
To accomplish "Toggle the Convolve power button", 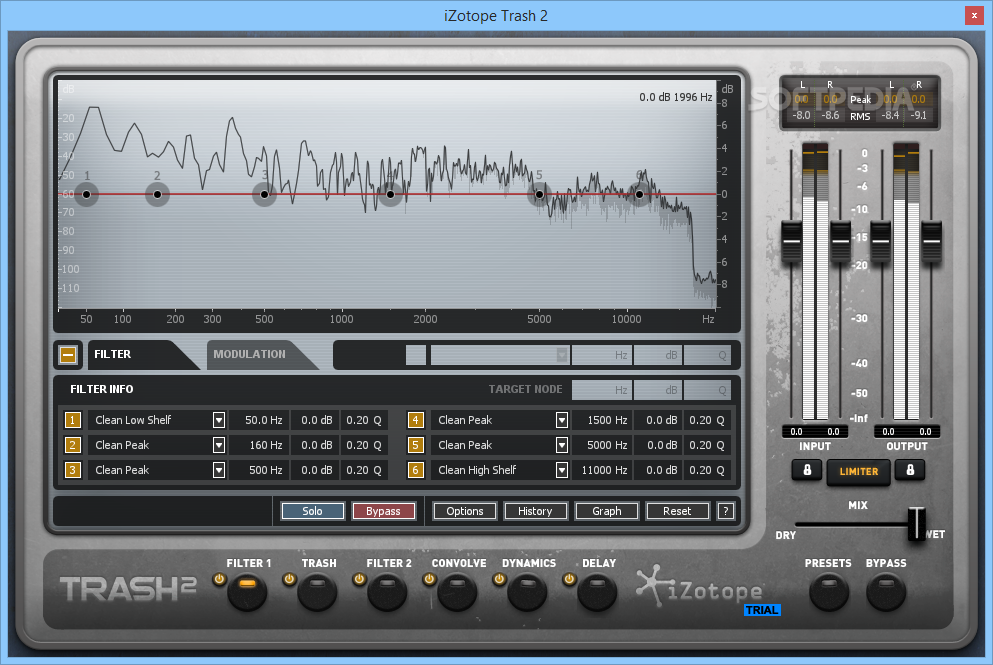I will click(429, 579).
